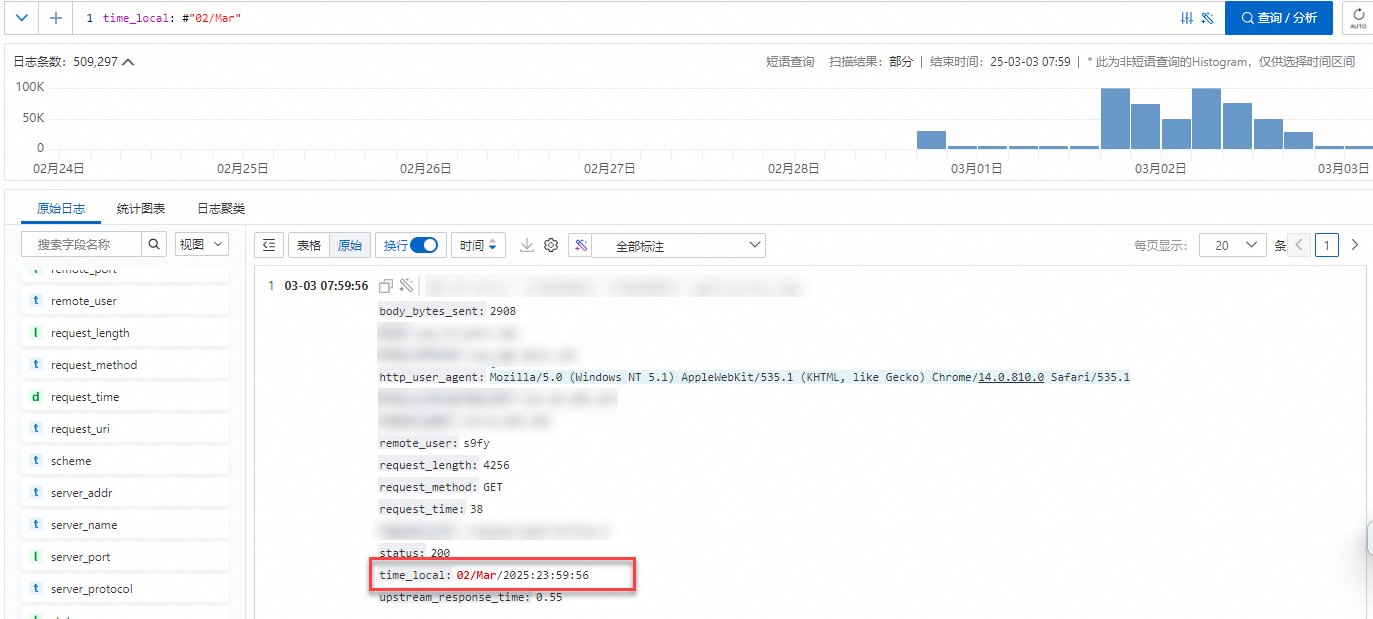Download logs icon
The image size is (1373, 619).
tap(527, 245)
